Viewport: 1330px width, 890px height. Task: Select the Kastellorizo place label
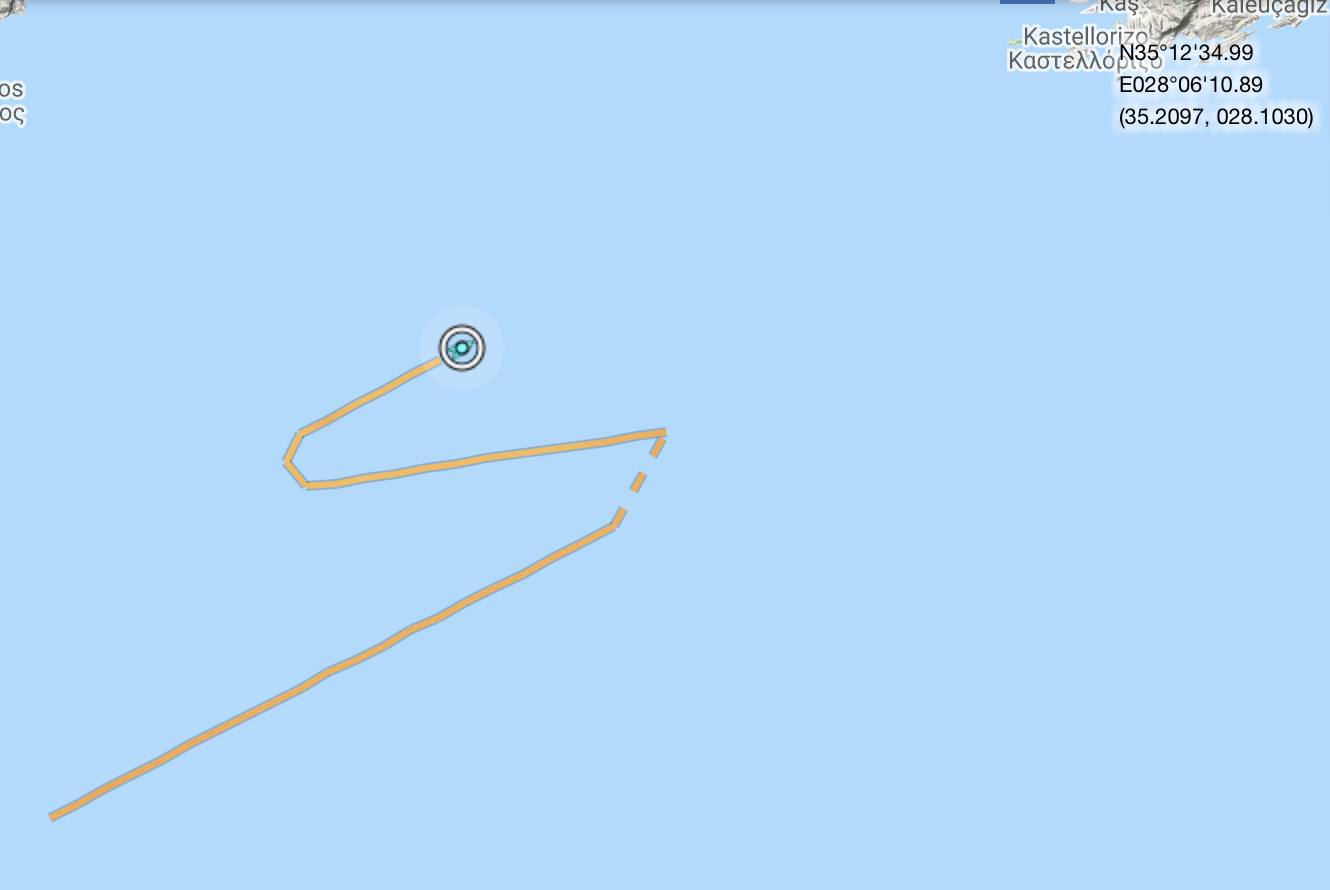coord(1086,38)
